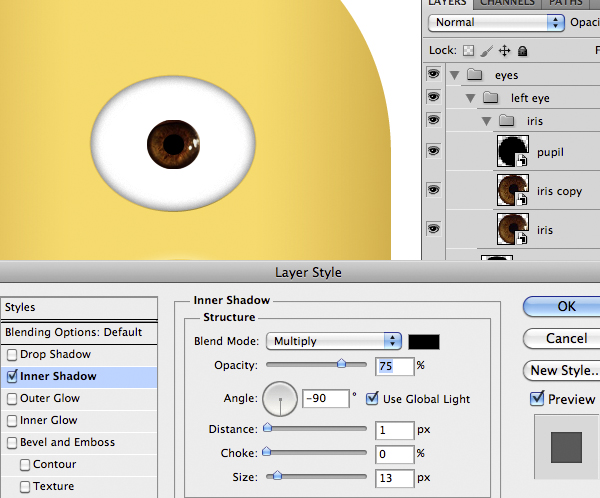The height and width of the screenshot is (498, 600).
Task: Click the black shadow color swatch
Action: click(x=423, y=341)
